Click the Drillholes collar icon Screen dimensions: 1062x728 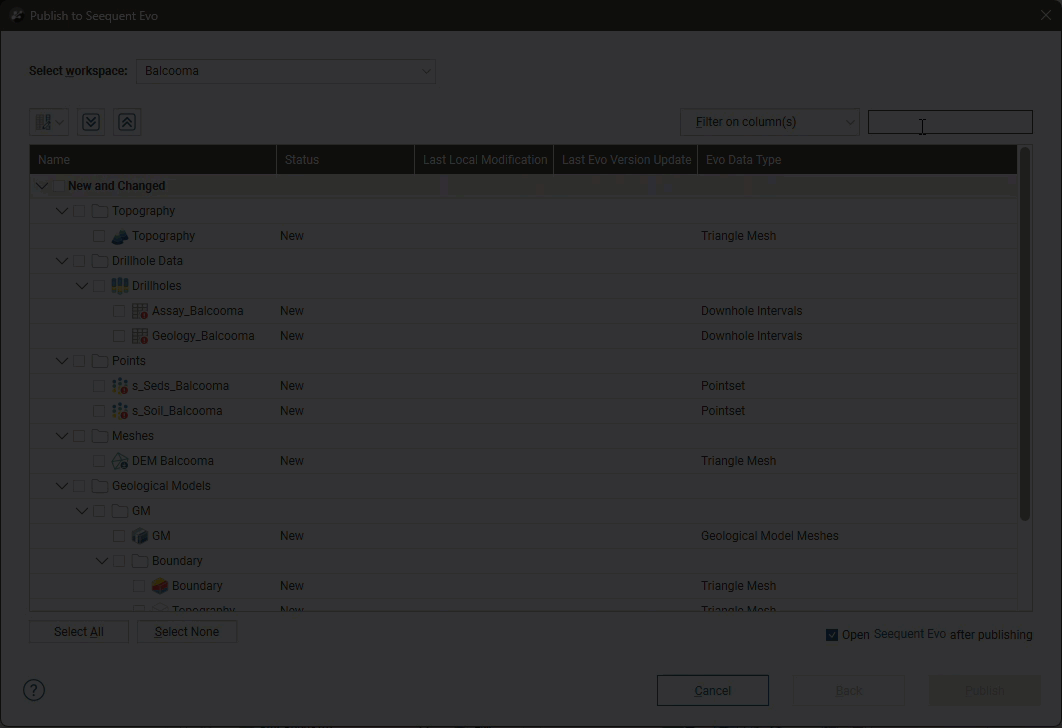click(x=120, y=286)
